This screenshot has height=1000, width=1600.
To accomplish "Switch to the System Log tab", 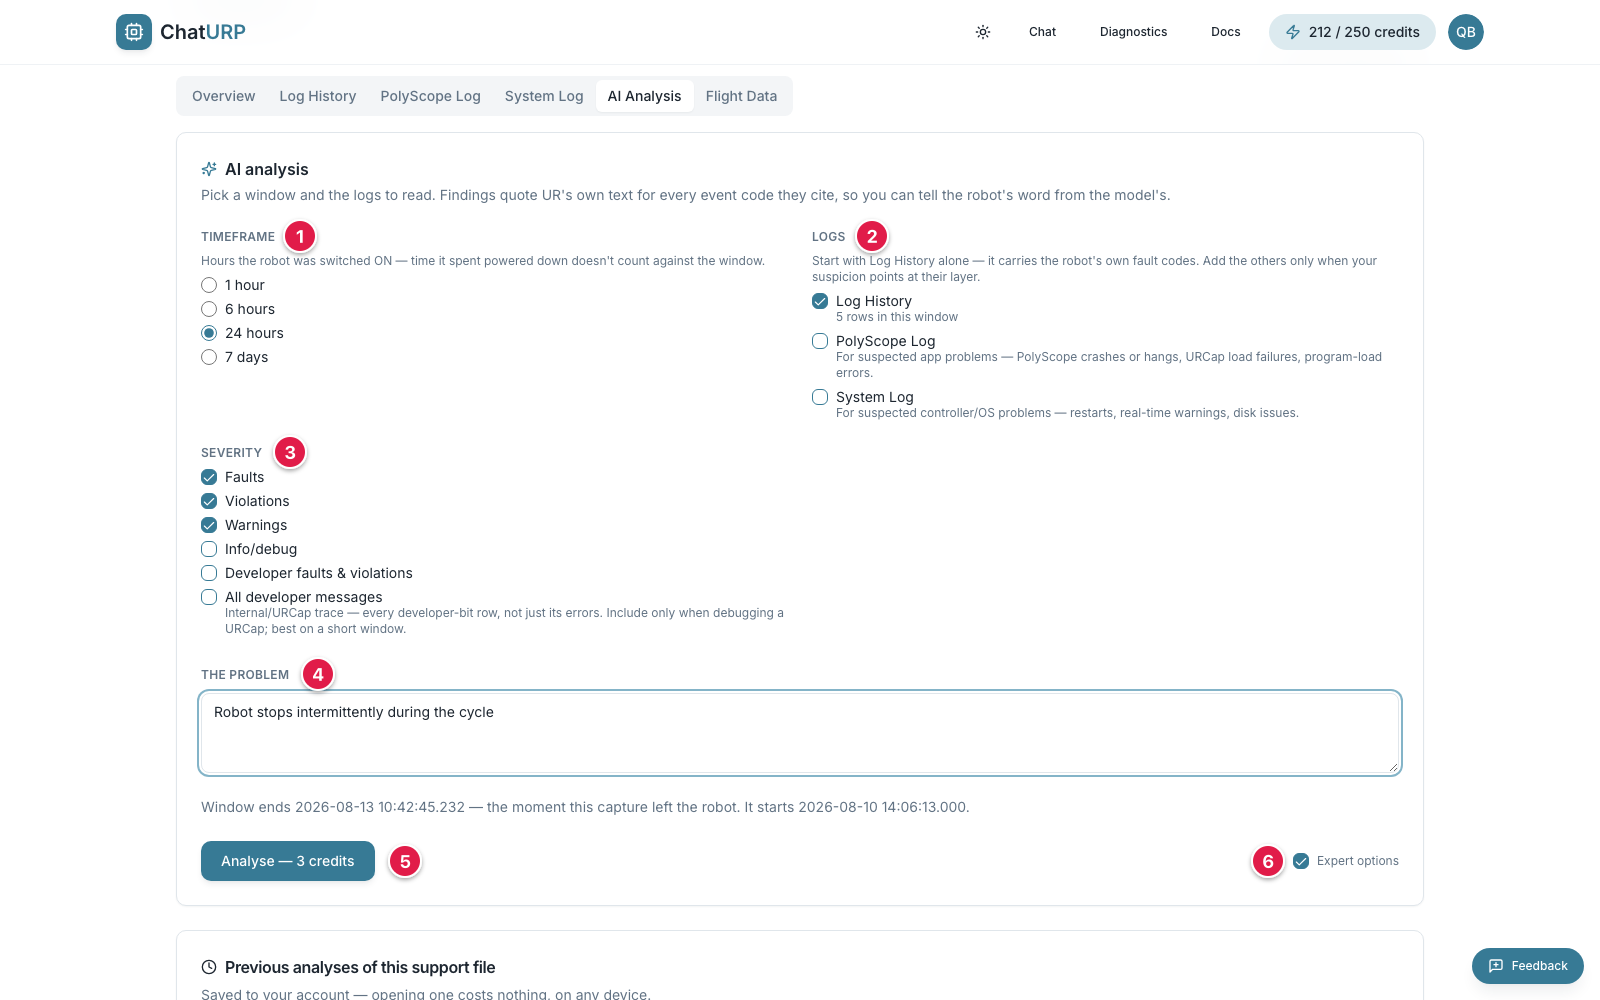I will click(x=544, y=96).
